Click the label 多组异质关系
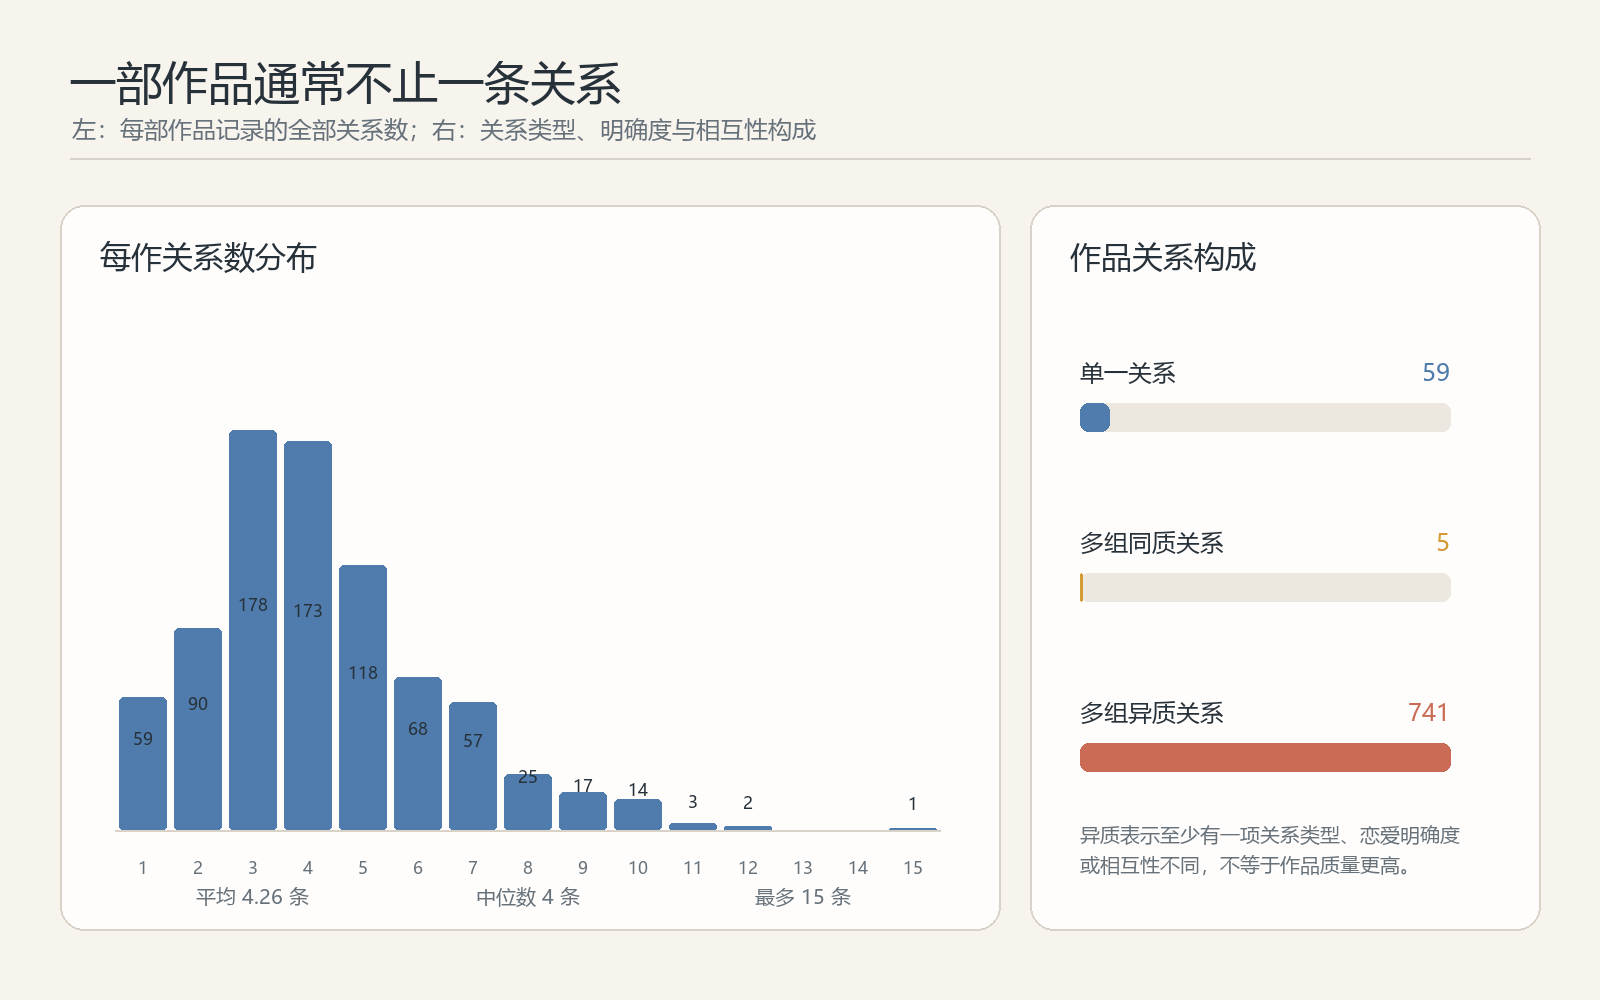The image size is (1600, 1000). tap(1152, 713)
